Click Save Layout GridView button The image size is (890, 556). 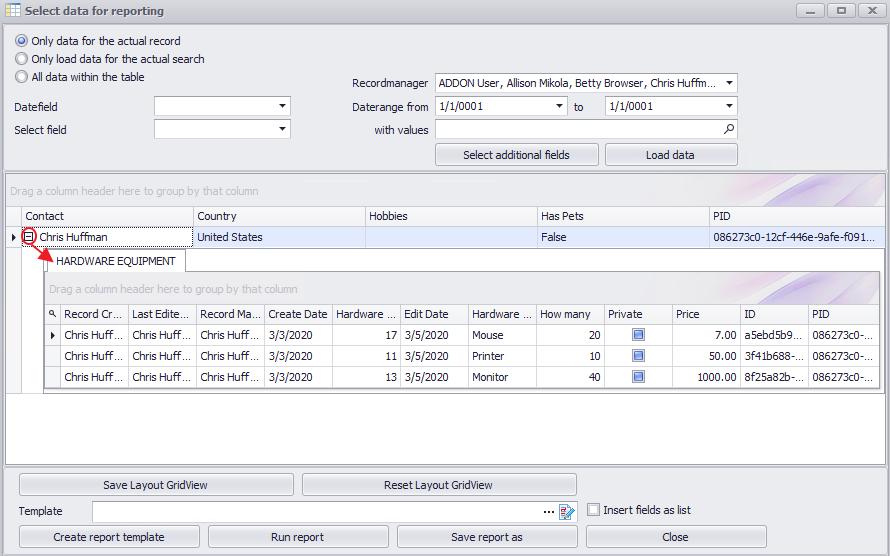pyautogui.click(x=156, y=485)
